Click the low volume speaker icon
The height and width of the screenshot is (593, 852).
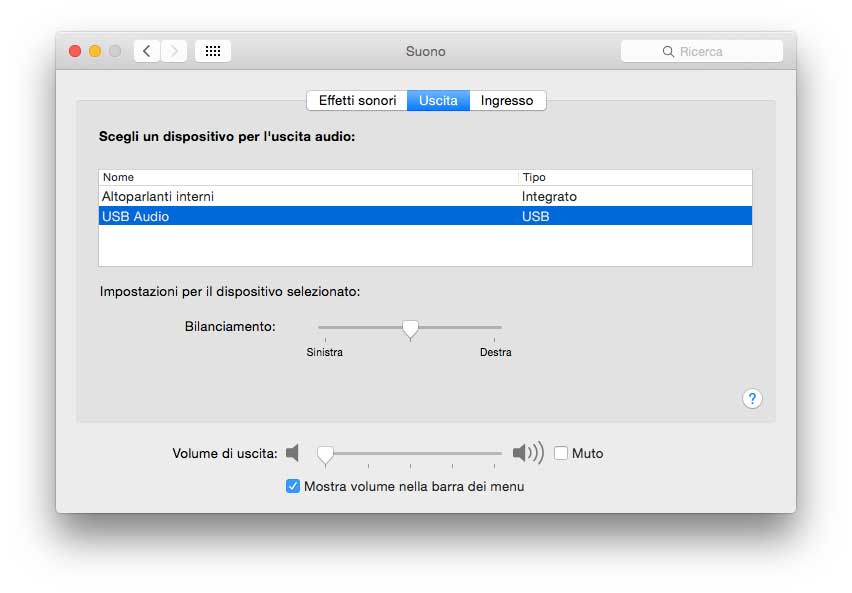pyautogui.click(x=292, y=453)
